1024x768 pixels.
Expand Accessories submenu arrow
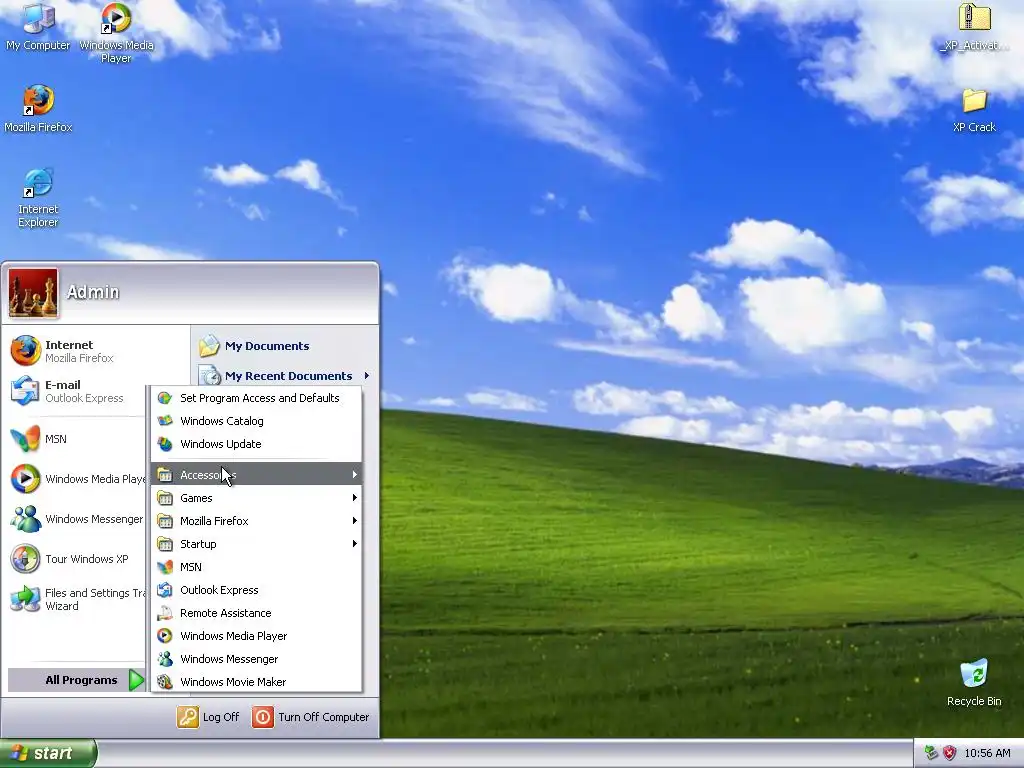click(x=354, y=474)
